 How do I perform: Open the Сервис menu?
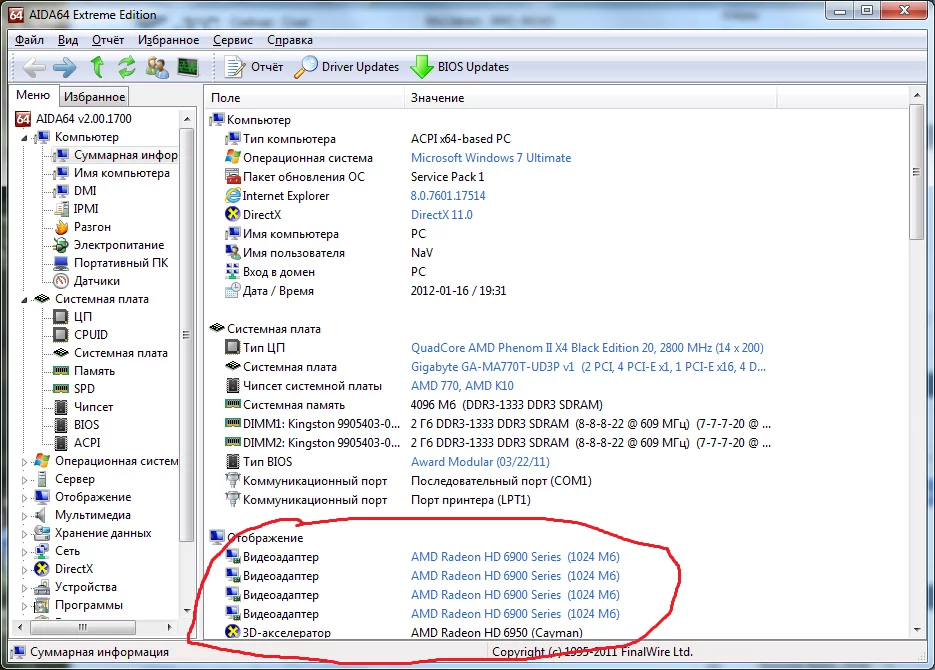232,40
